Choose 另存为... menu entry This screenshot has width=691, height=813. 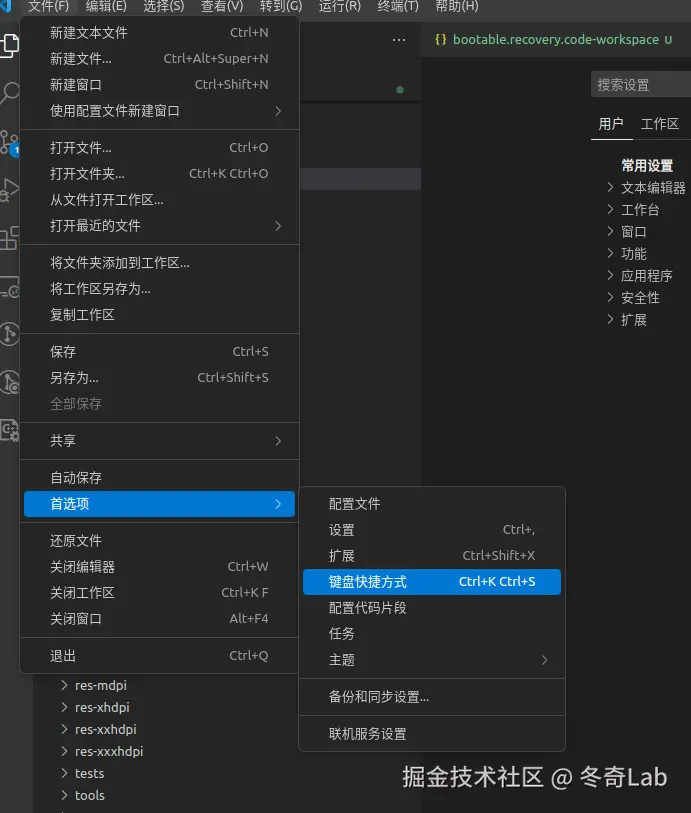click(159, 377)
